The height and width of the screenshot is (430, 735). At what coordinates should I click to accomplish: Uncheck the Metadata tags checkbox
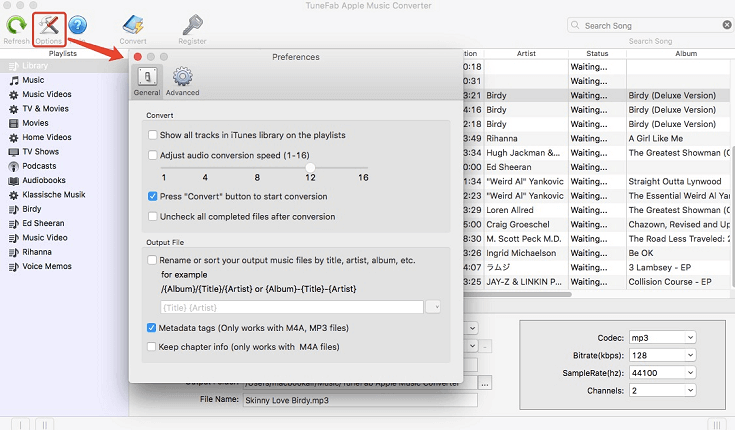pos(153,328)
